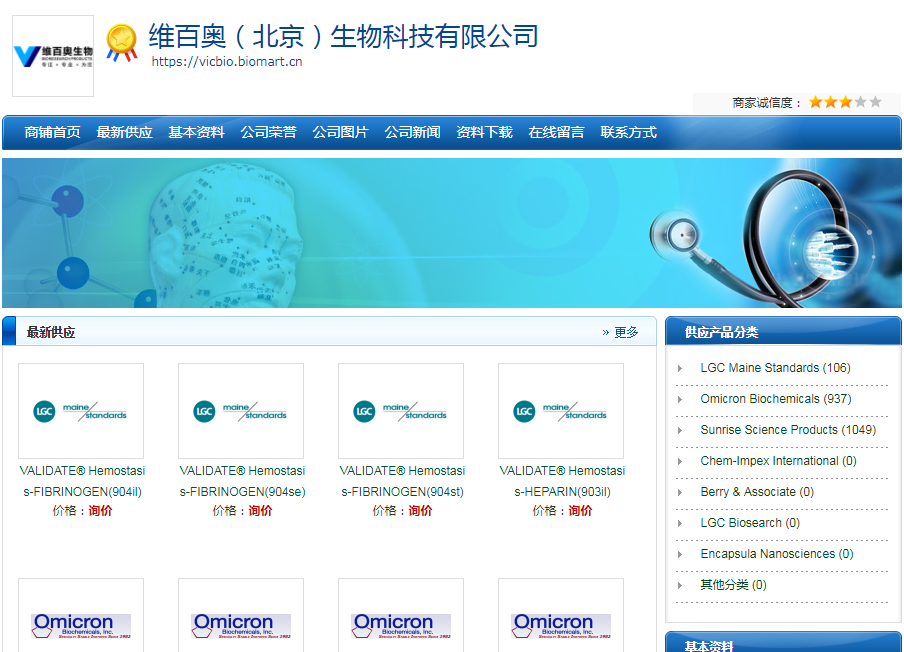Image resolution: width=904 pixels, height=652 pixels.
Task: Click the third star in 商家诚信度 rating
Action: (x=845, y=101)
